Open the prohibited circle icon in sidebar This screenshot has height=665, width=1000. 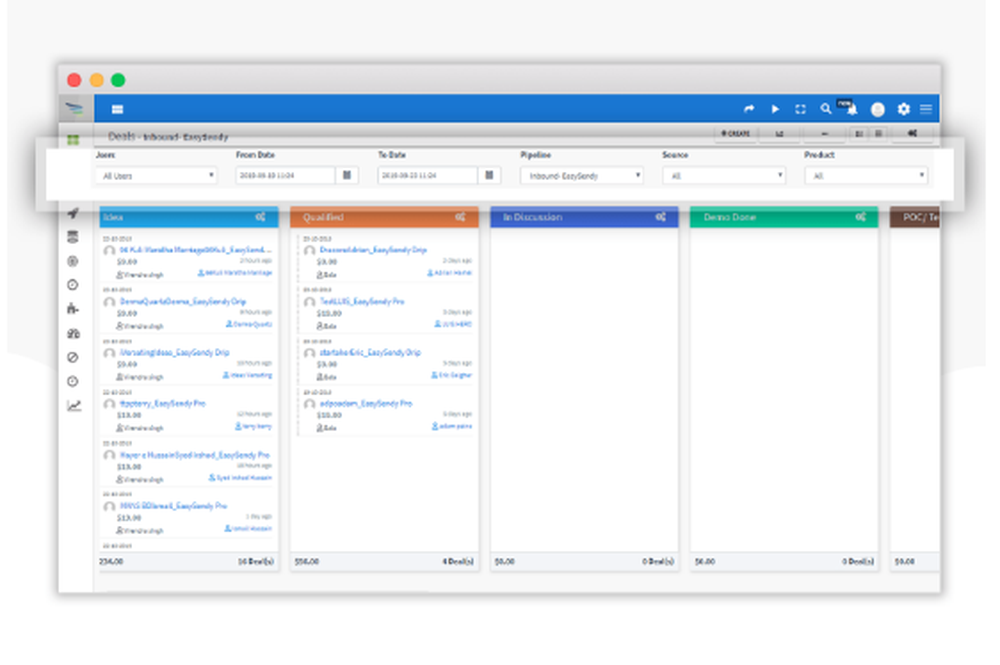click(73, 357)
